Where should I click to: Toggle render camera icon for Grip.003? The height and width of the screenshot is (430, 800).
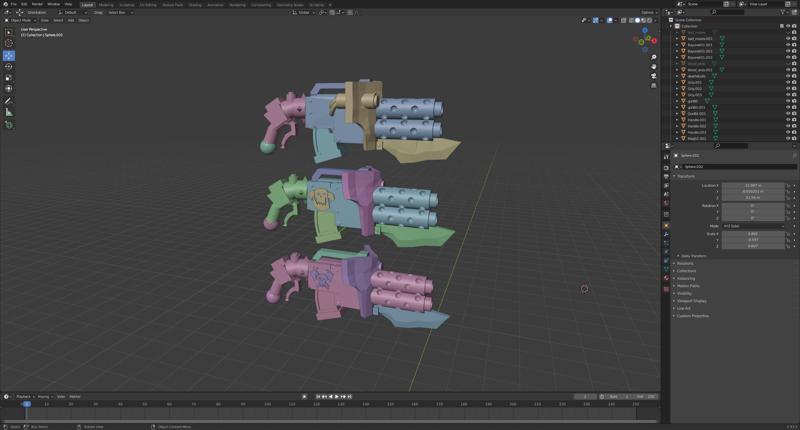coord(794,95)
